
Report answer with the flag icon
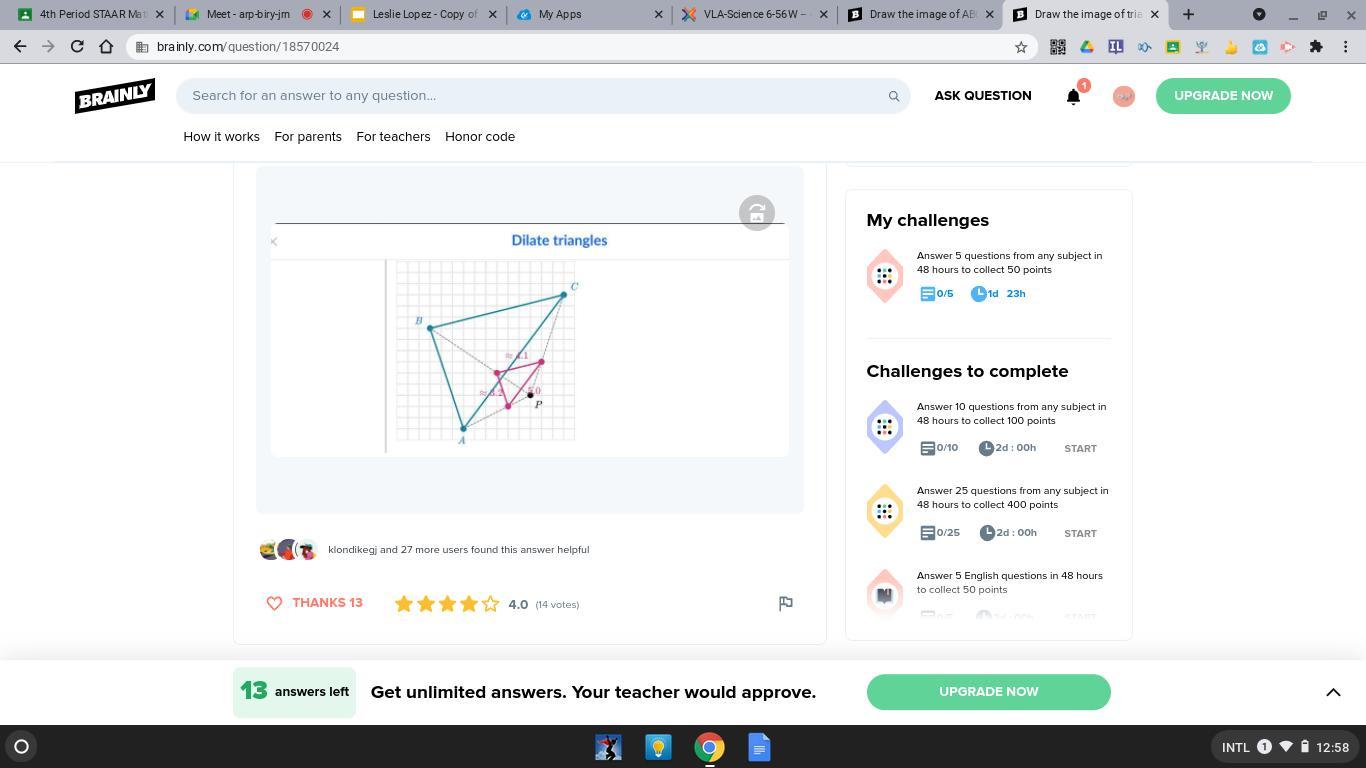click(x=786, y=603)
